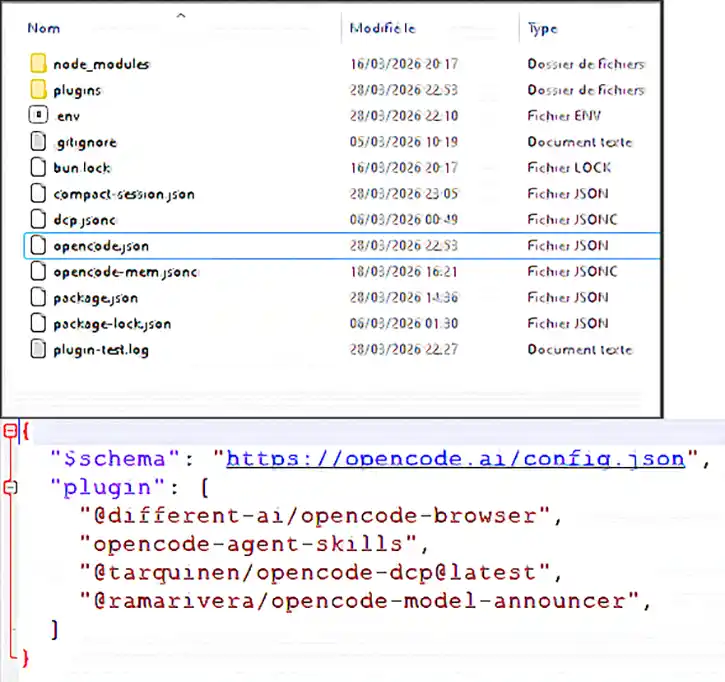Click the opencode-mem.jsonc file name
This screenshot has height=682, width=725.
(x=126, y=272)
